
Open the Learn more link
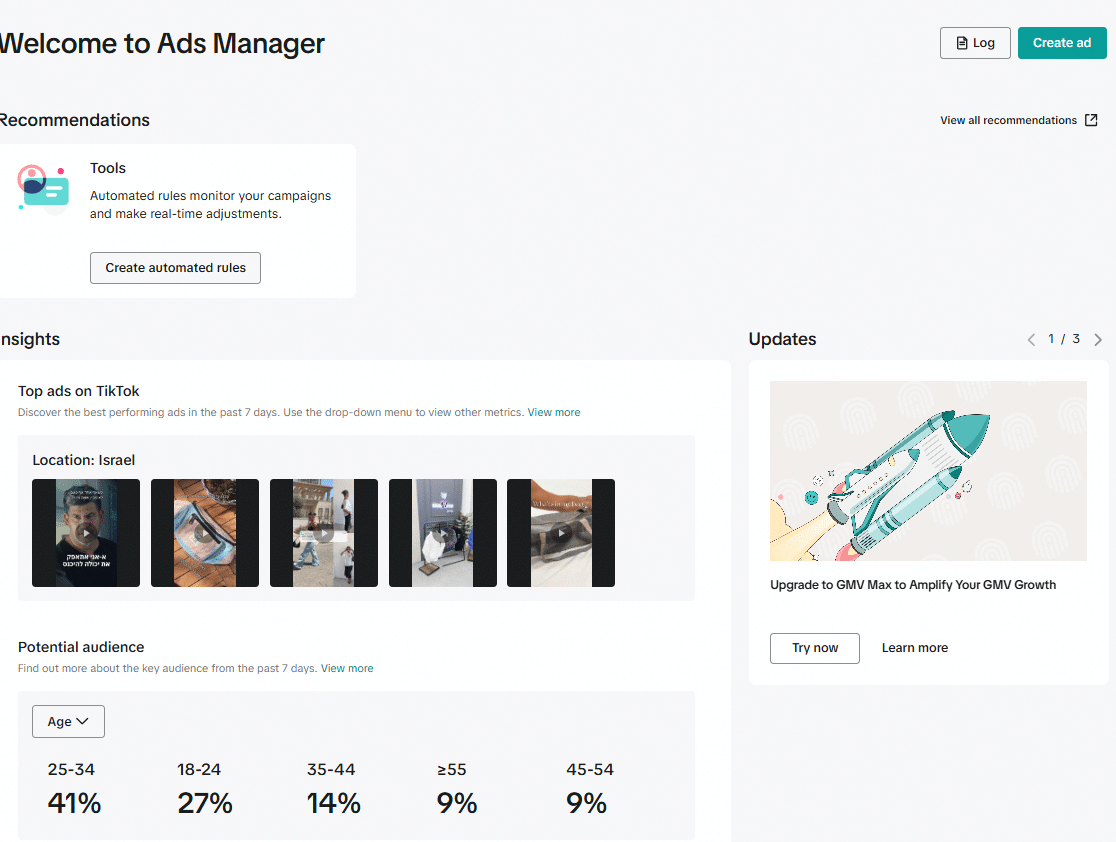(914, 648)
